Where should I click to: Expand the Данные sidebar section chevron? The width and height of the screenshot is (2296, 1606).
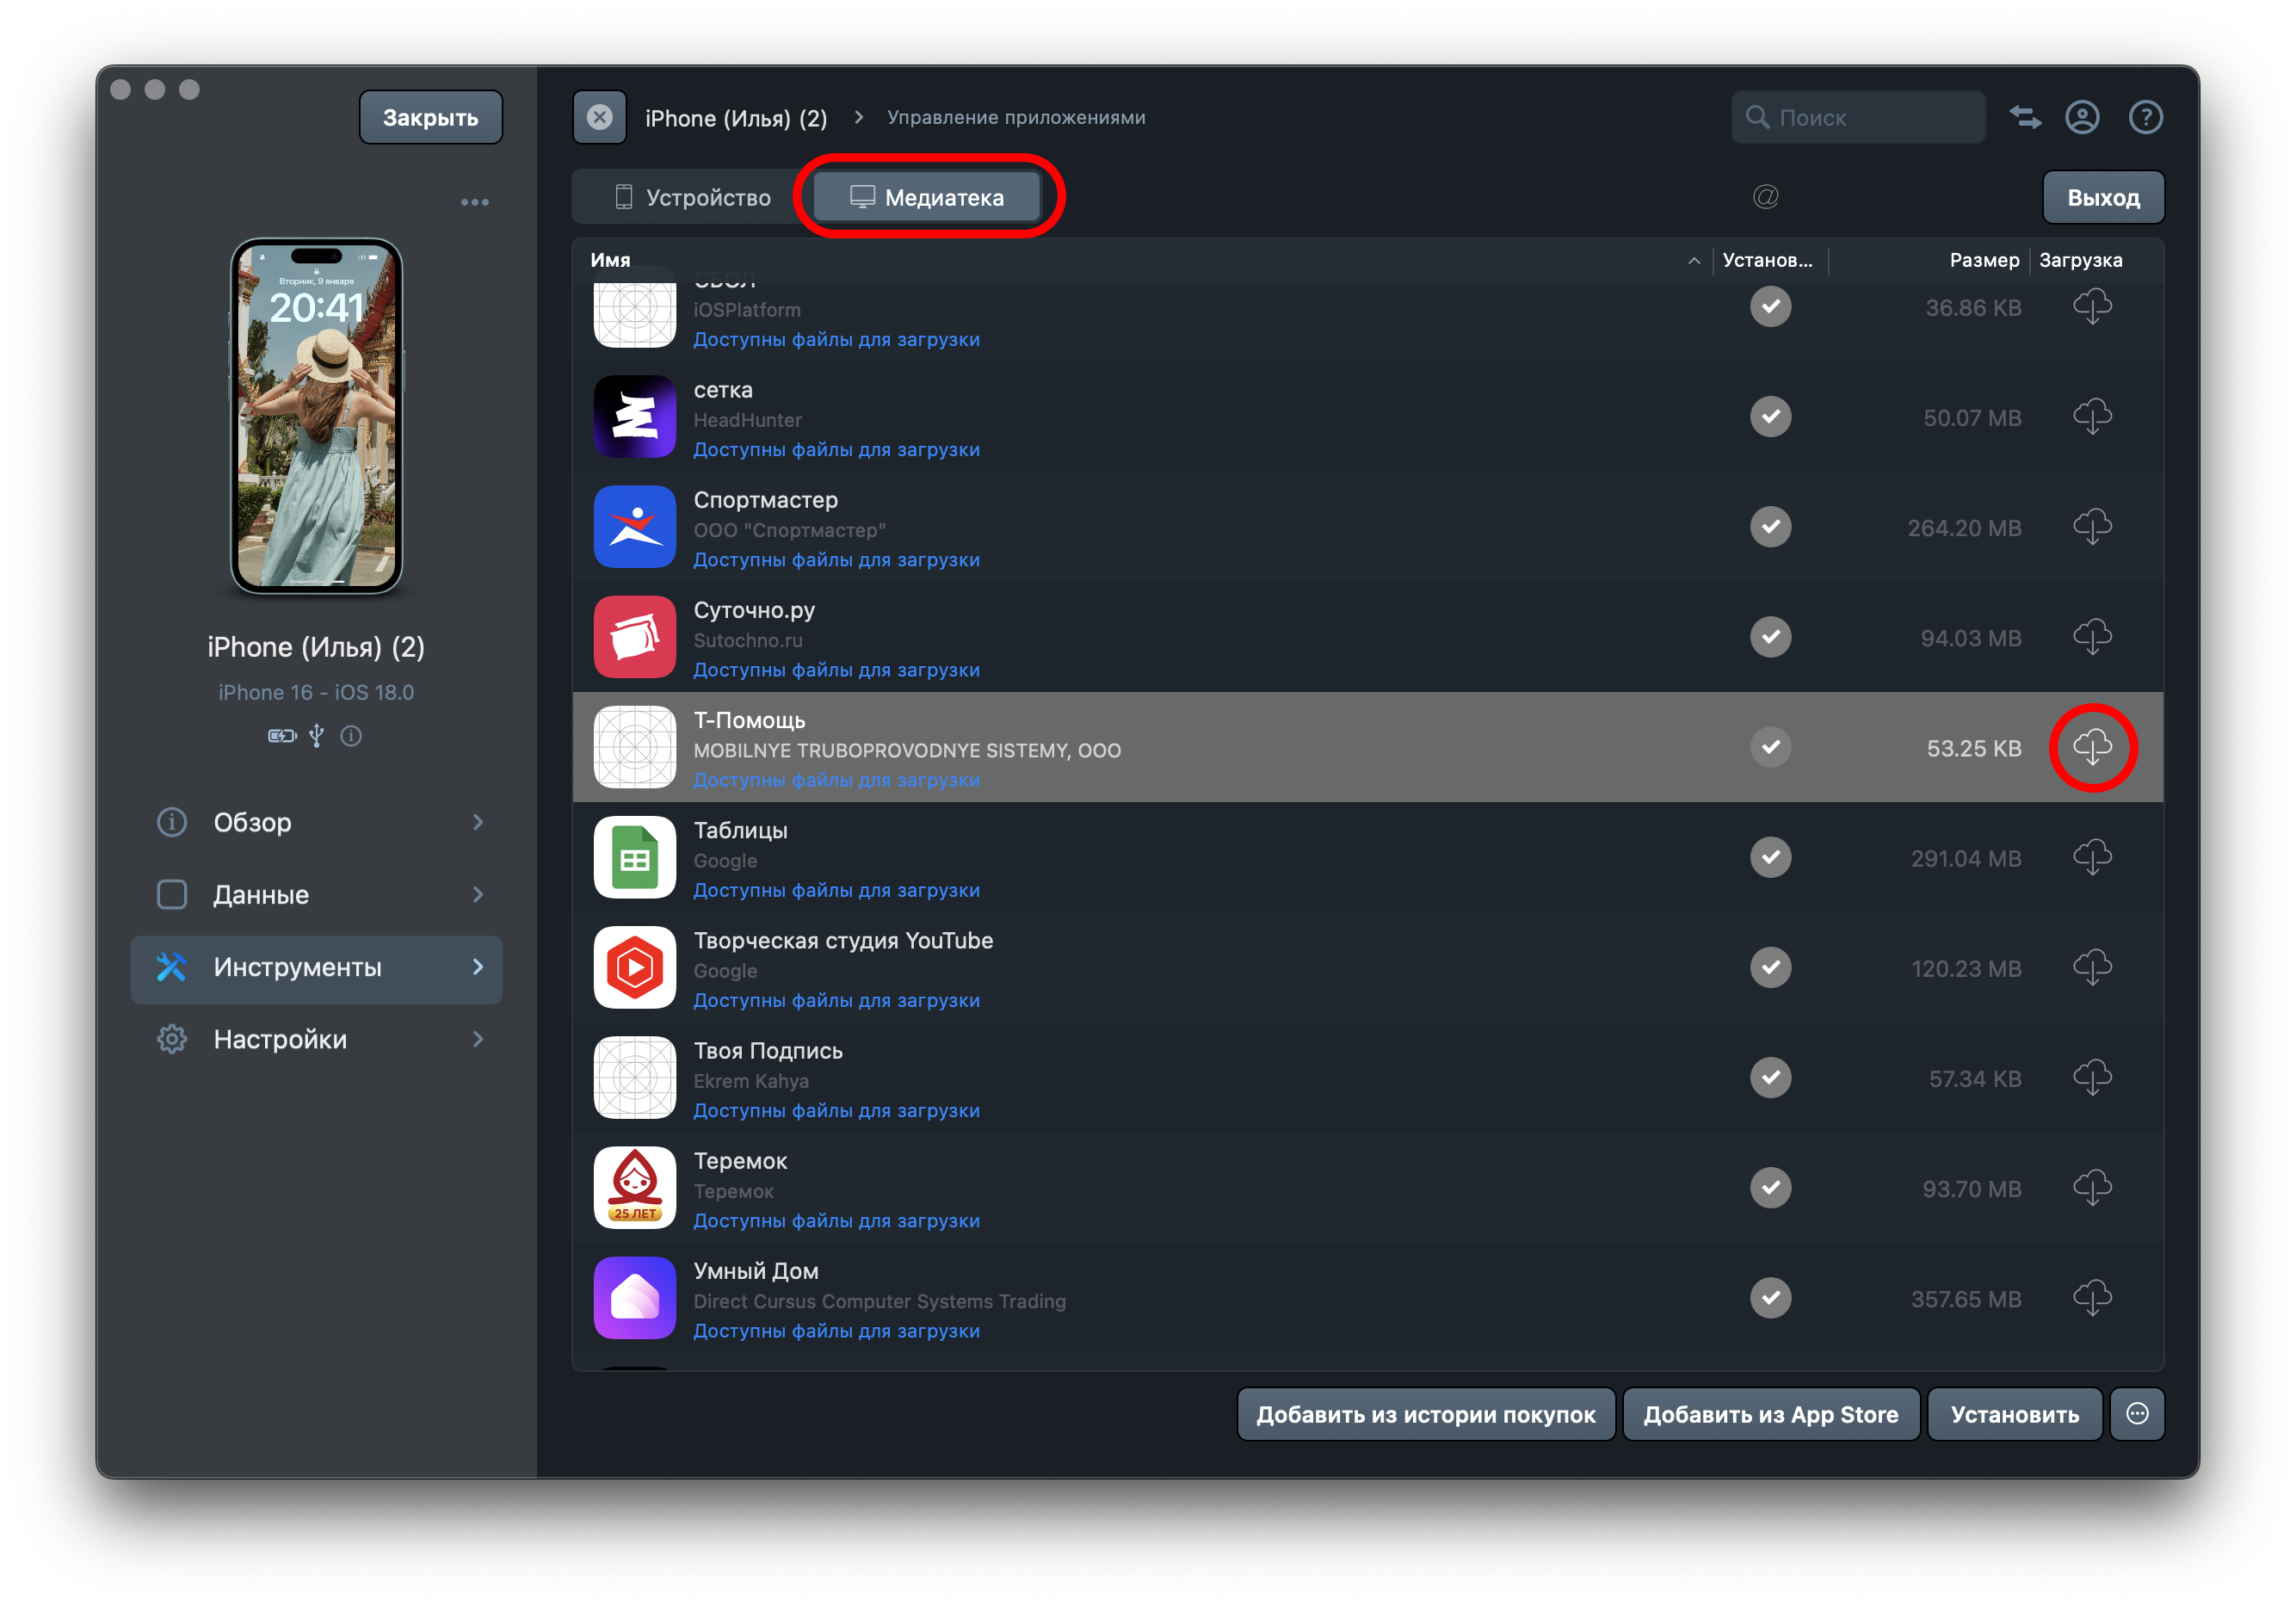pyautogui.click(x=478, y=894)
